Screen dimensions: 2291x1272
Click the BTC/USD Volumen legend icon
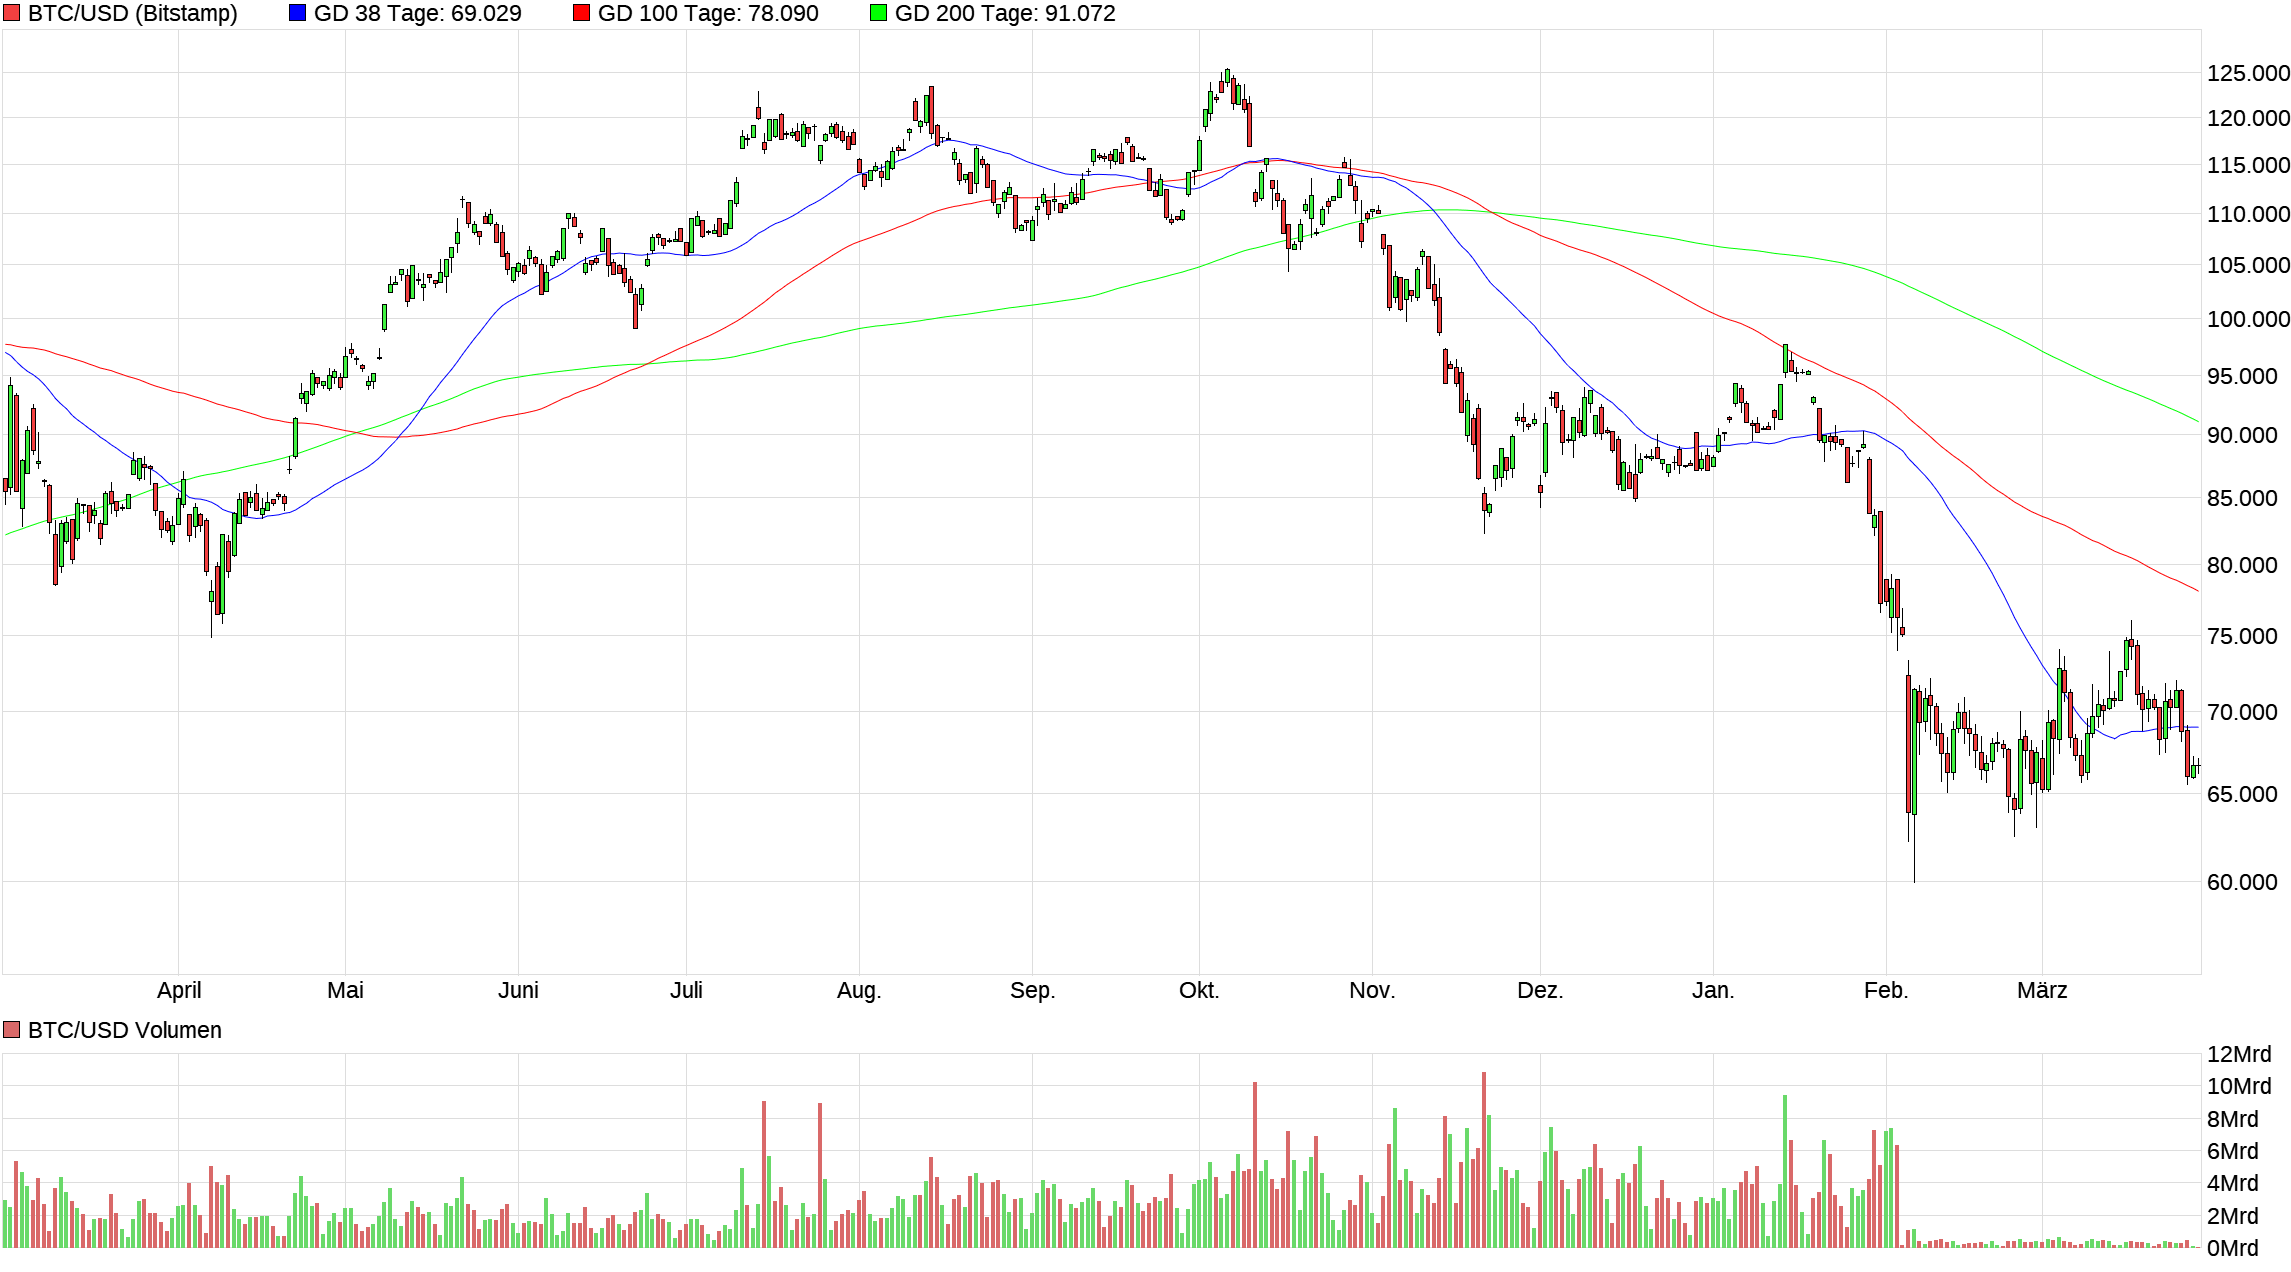10,1029
